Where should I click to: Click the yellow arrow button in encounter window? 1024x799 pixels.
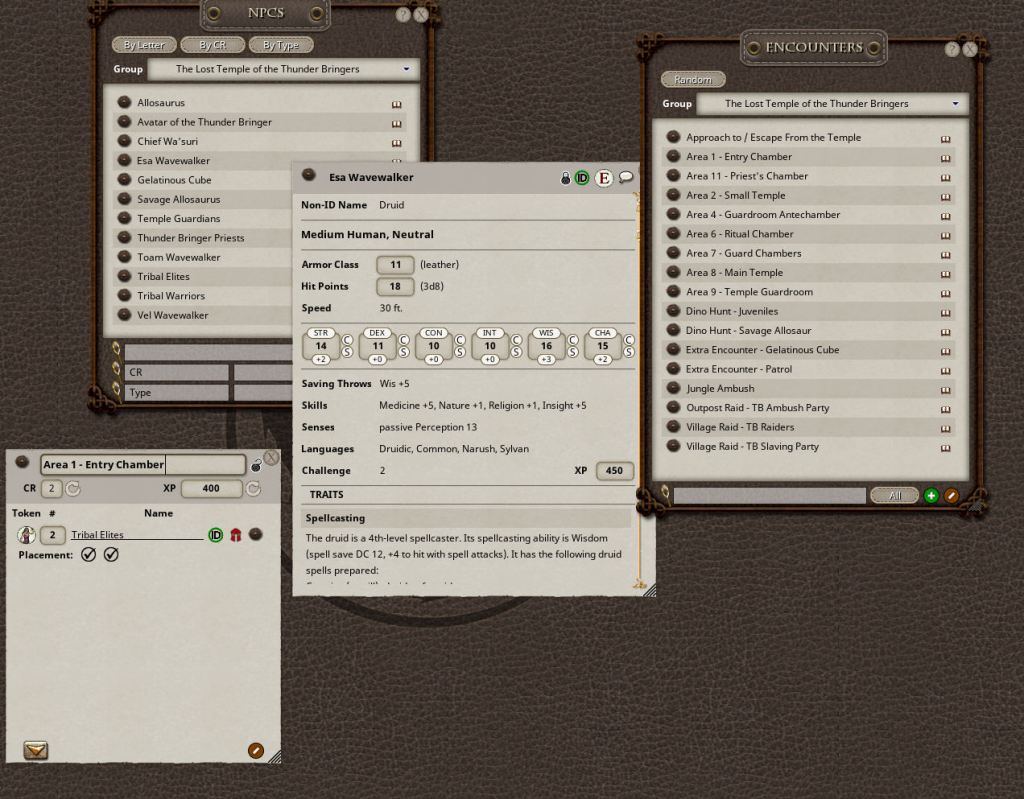tap(35, 750)
